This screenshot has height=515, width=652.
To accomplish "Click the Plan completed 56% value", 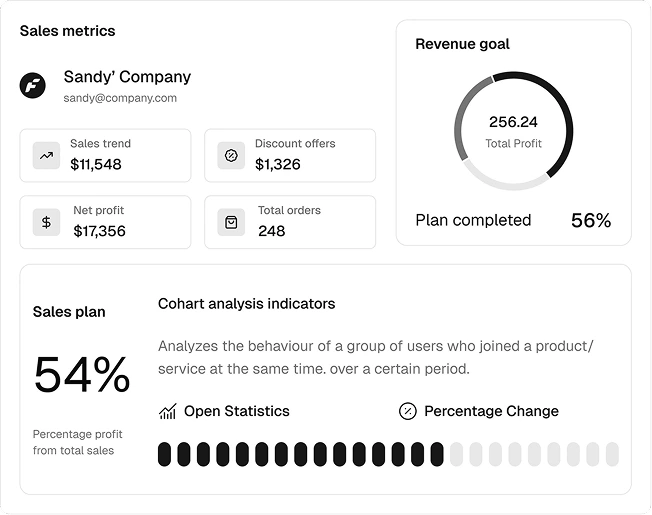I will [590, 220].
